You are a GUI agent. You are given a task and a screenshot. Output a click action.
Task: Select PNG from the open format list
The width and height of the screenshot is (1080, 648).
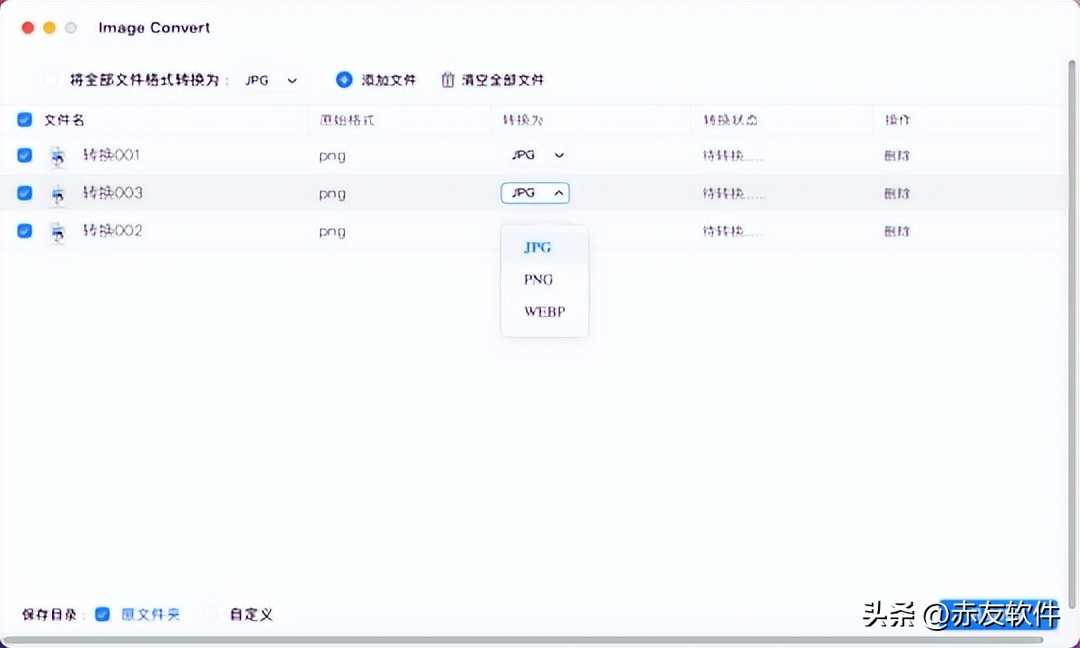(538, 279)
